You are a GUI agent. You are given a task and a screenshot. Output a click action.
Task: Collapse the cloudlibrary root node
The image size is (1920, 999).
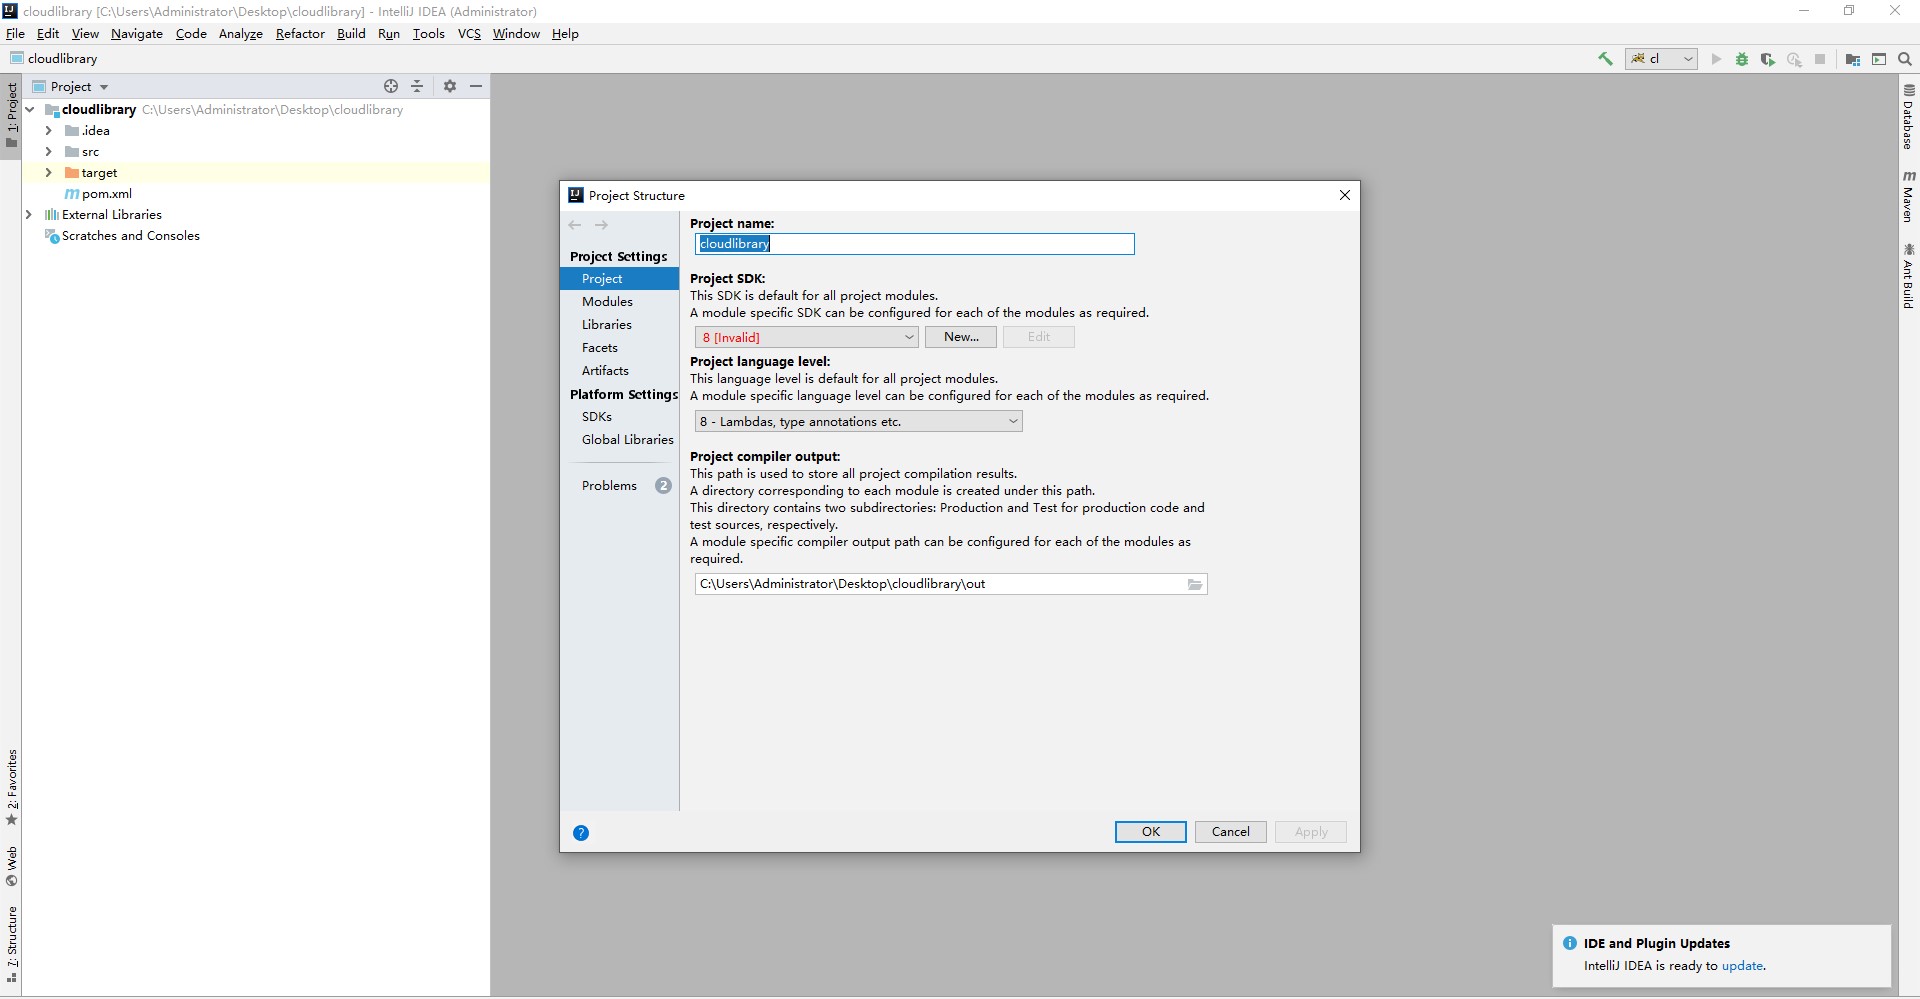30,109
